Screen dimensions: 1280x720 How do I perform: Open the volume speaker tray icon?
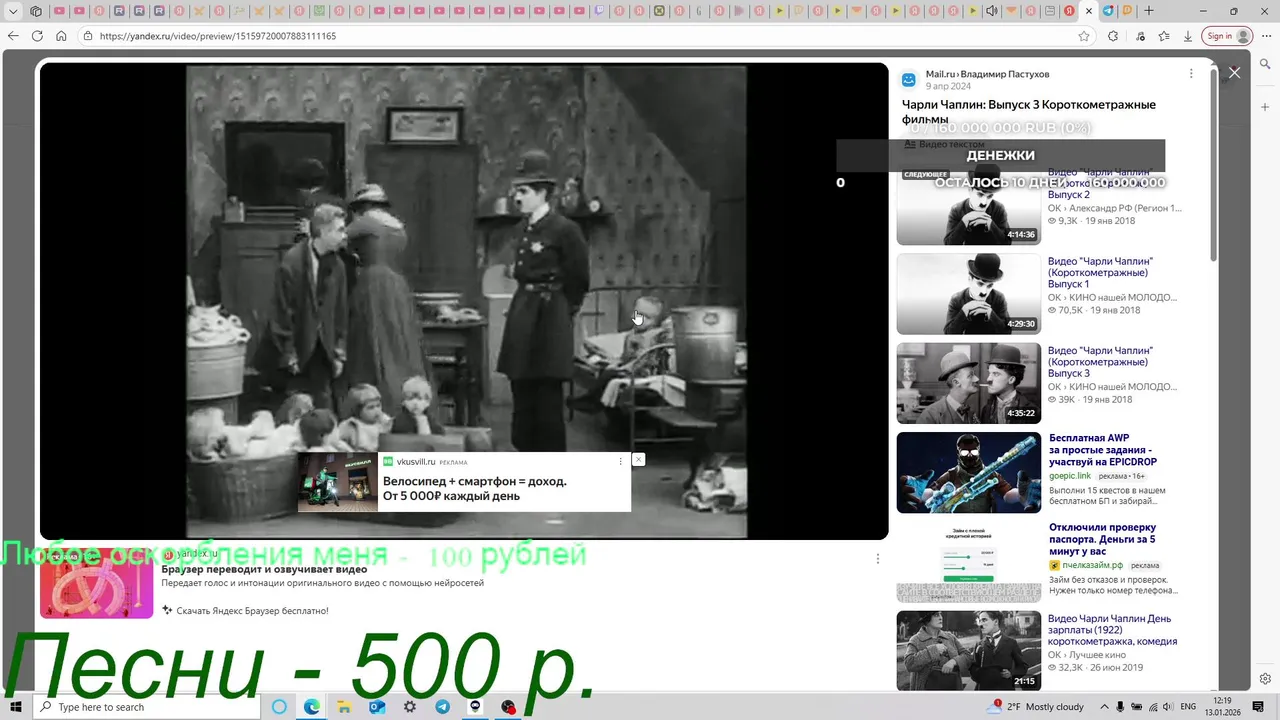(x=1169, y=707)
